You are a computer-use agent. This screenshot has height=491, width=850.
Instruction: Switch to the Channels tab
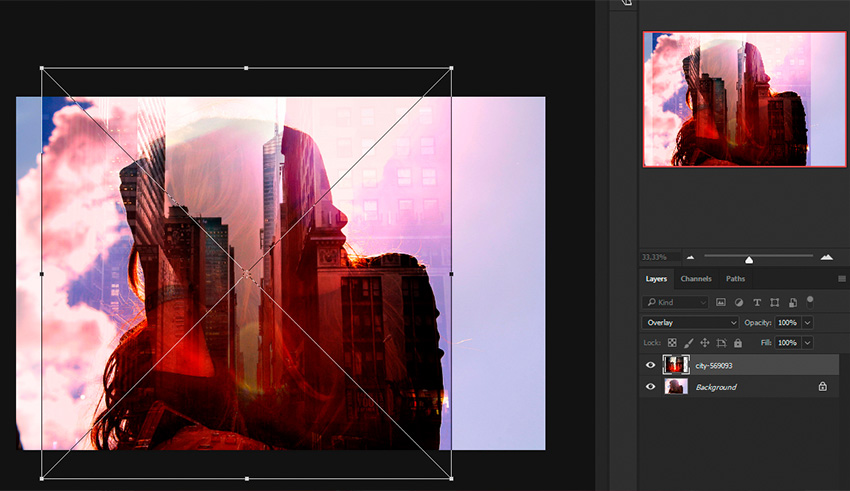[695, 279]
